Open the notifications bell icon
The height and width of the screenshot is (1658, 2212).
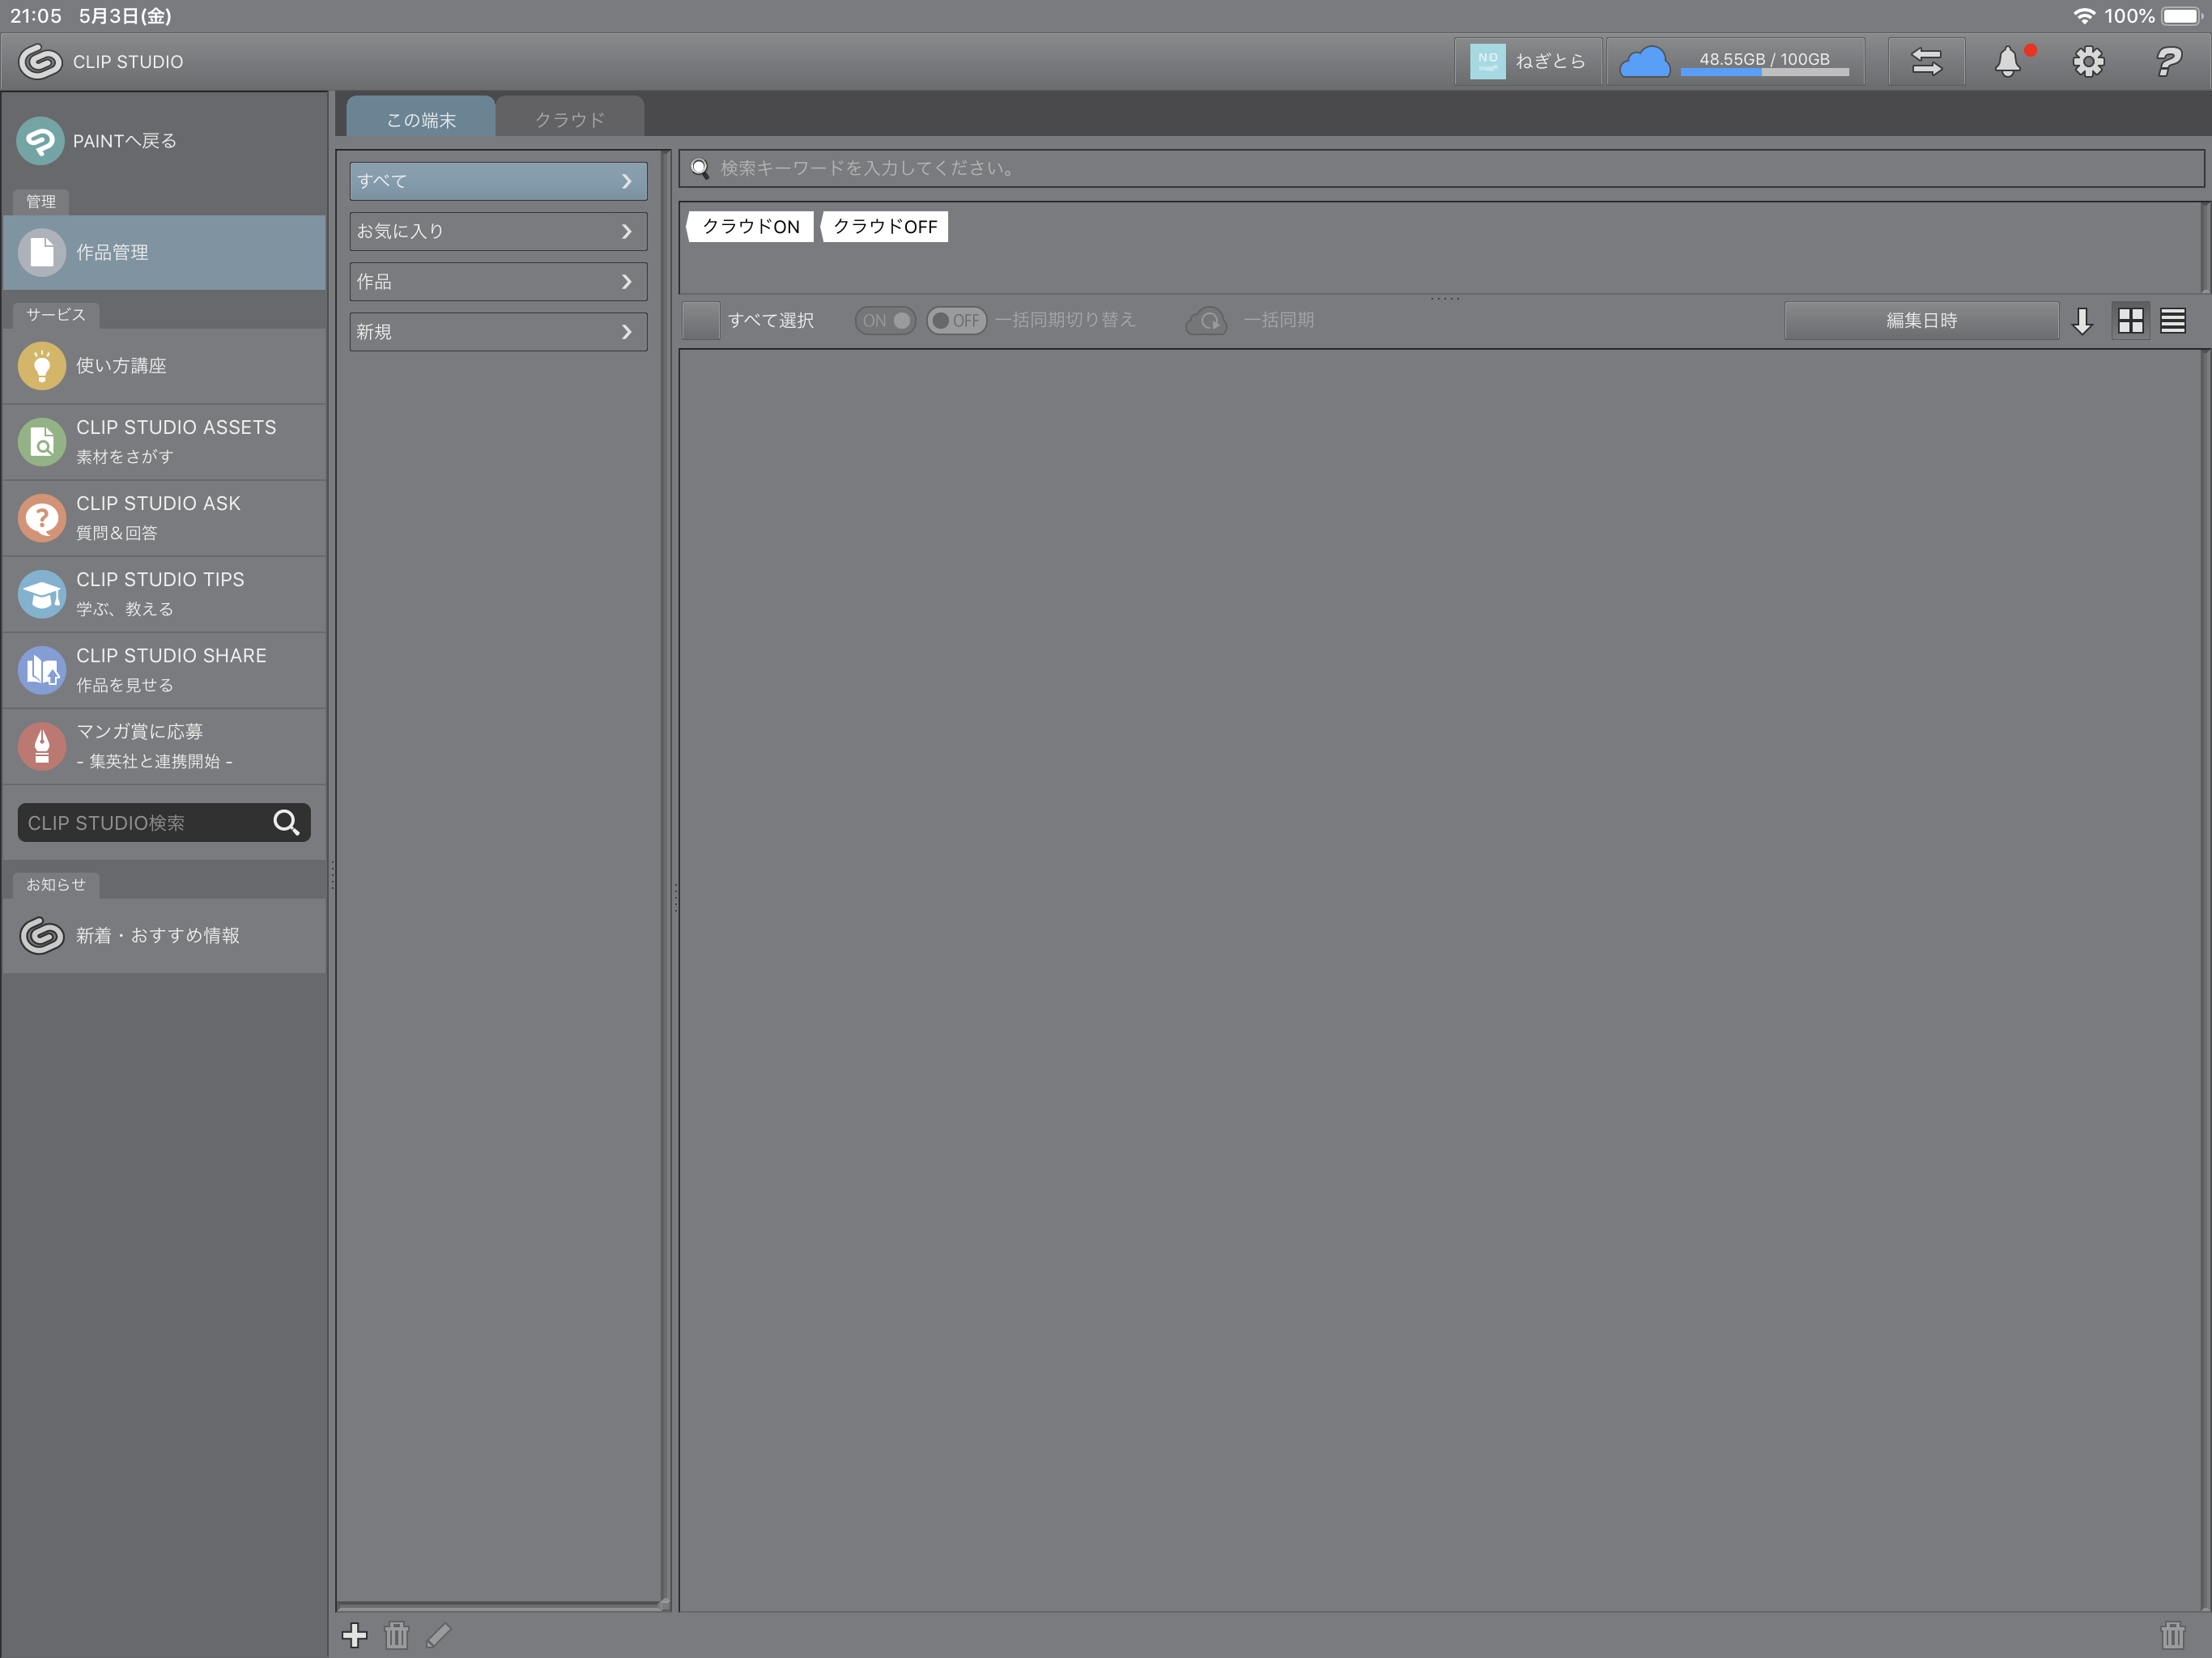(x=2007, y=62)
